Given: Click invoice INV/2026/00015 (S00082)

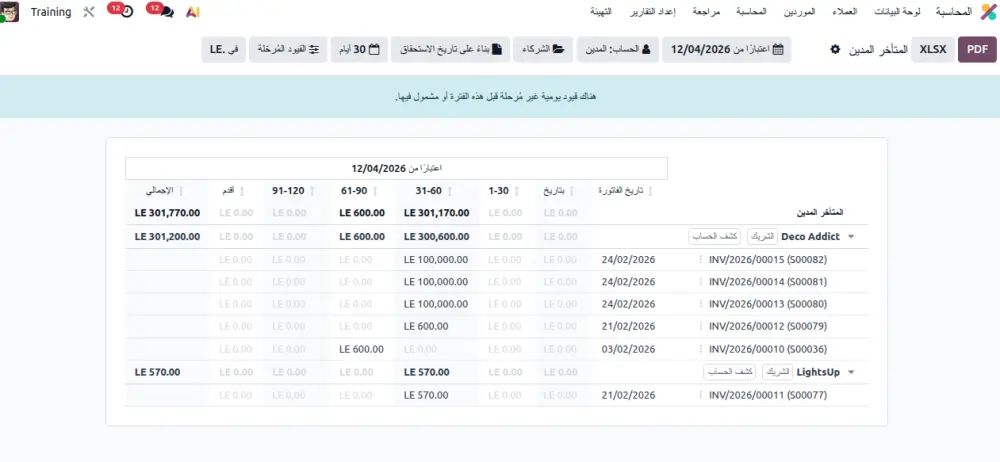Looking at the screenshot, I should click(768, 260).
